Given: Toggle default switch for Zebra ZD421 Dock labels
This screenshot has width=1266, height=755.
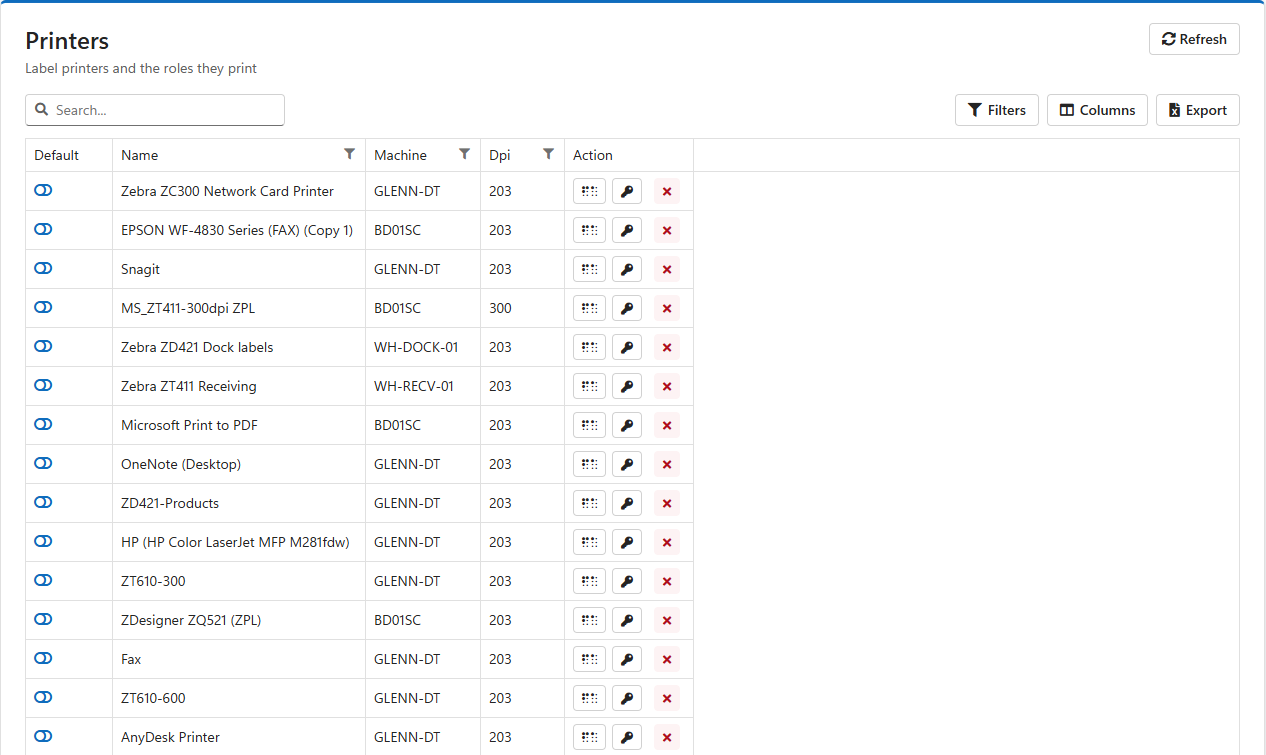Looking at the screenshot, I should click(x=43, y=346).
